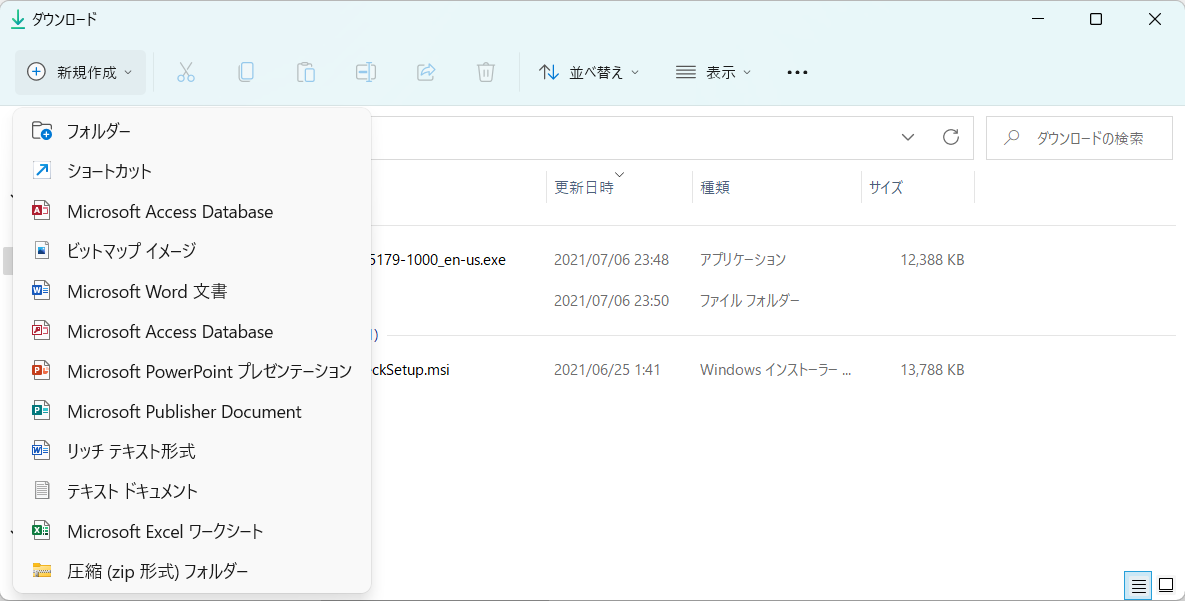Click the Copy icon in toolbar
1185x601 pixels.
246,73
